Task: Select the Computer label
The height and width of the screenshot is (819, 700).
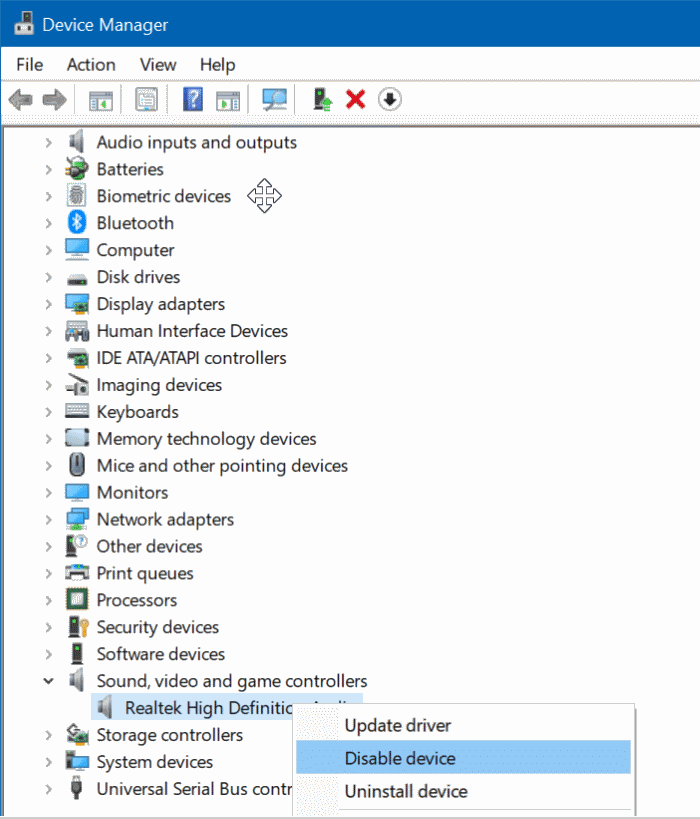Action: 135,250
